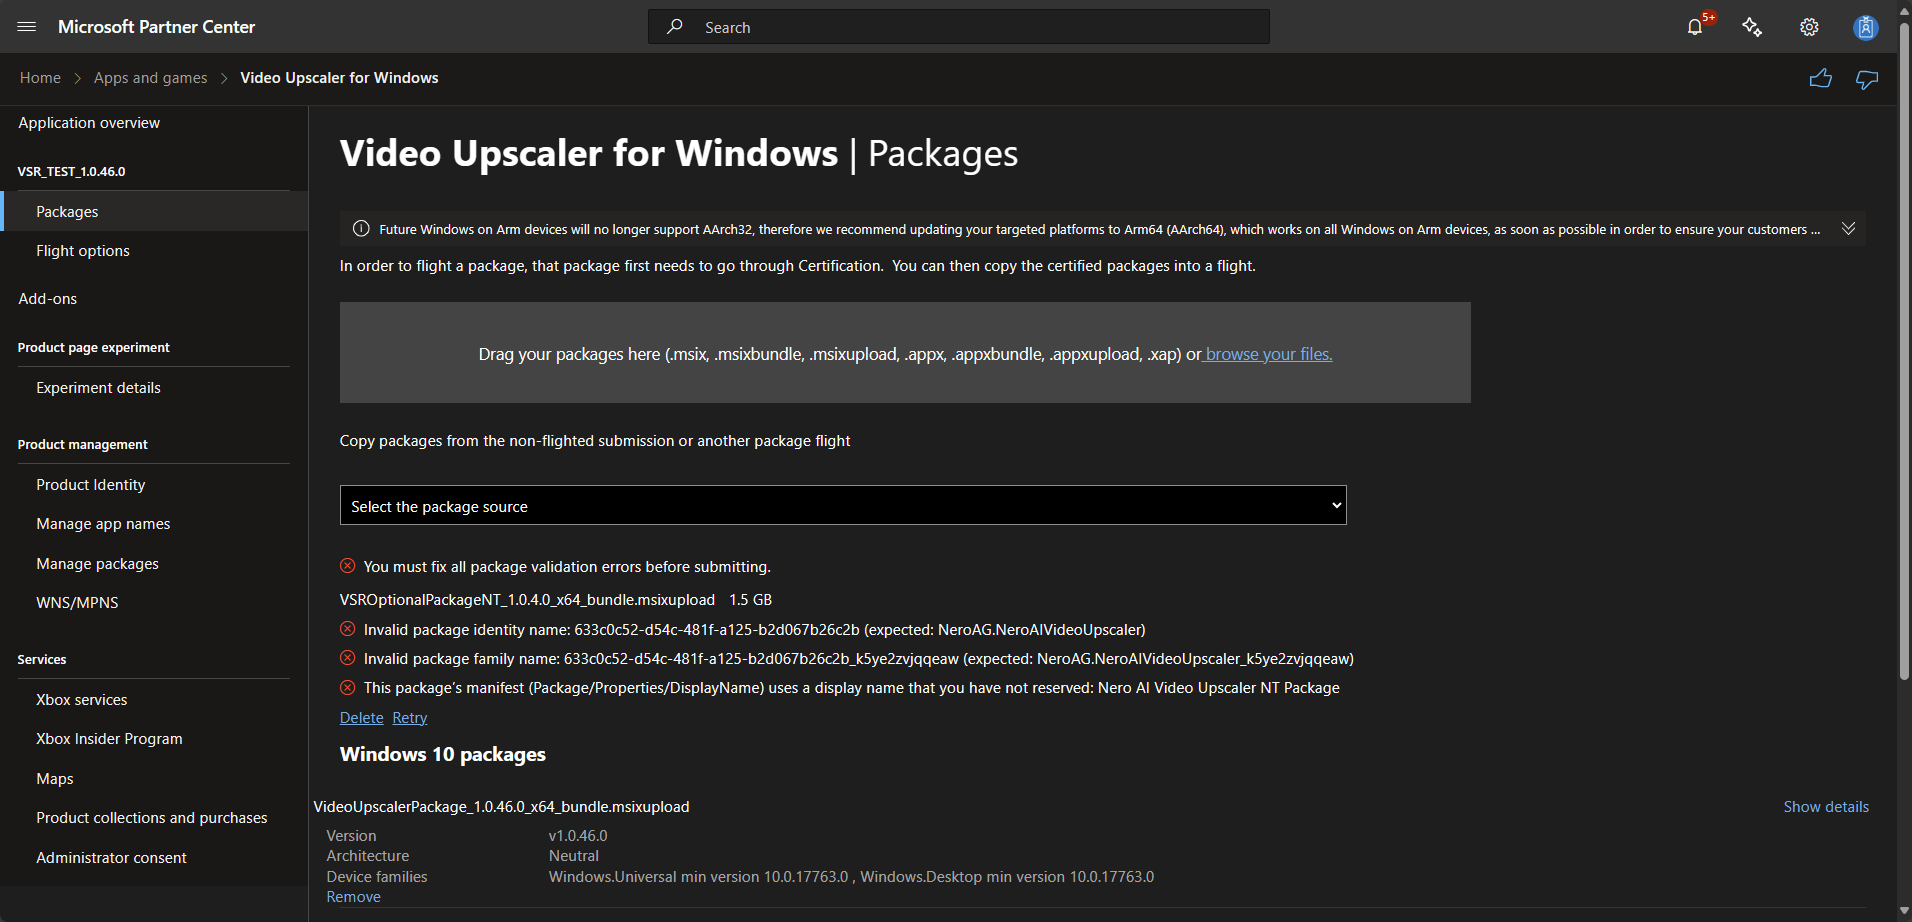The image size is (1912, 922).
Task: Click the error icon for invalid identity name
Action: pos(347,629)
